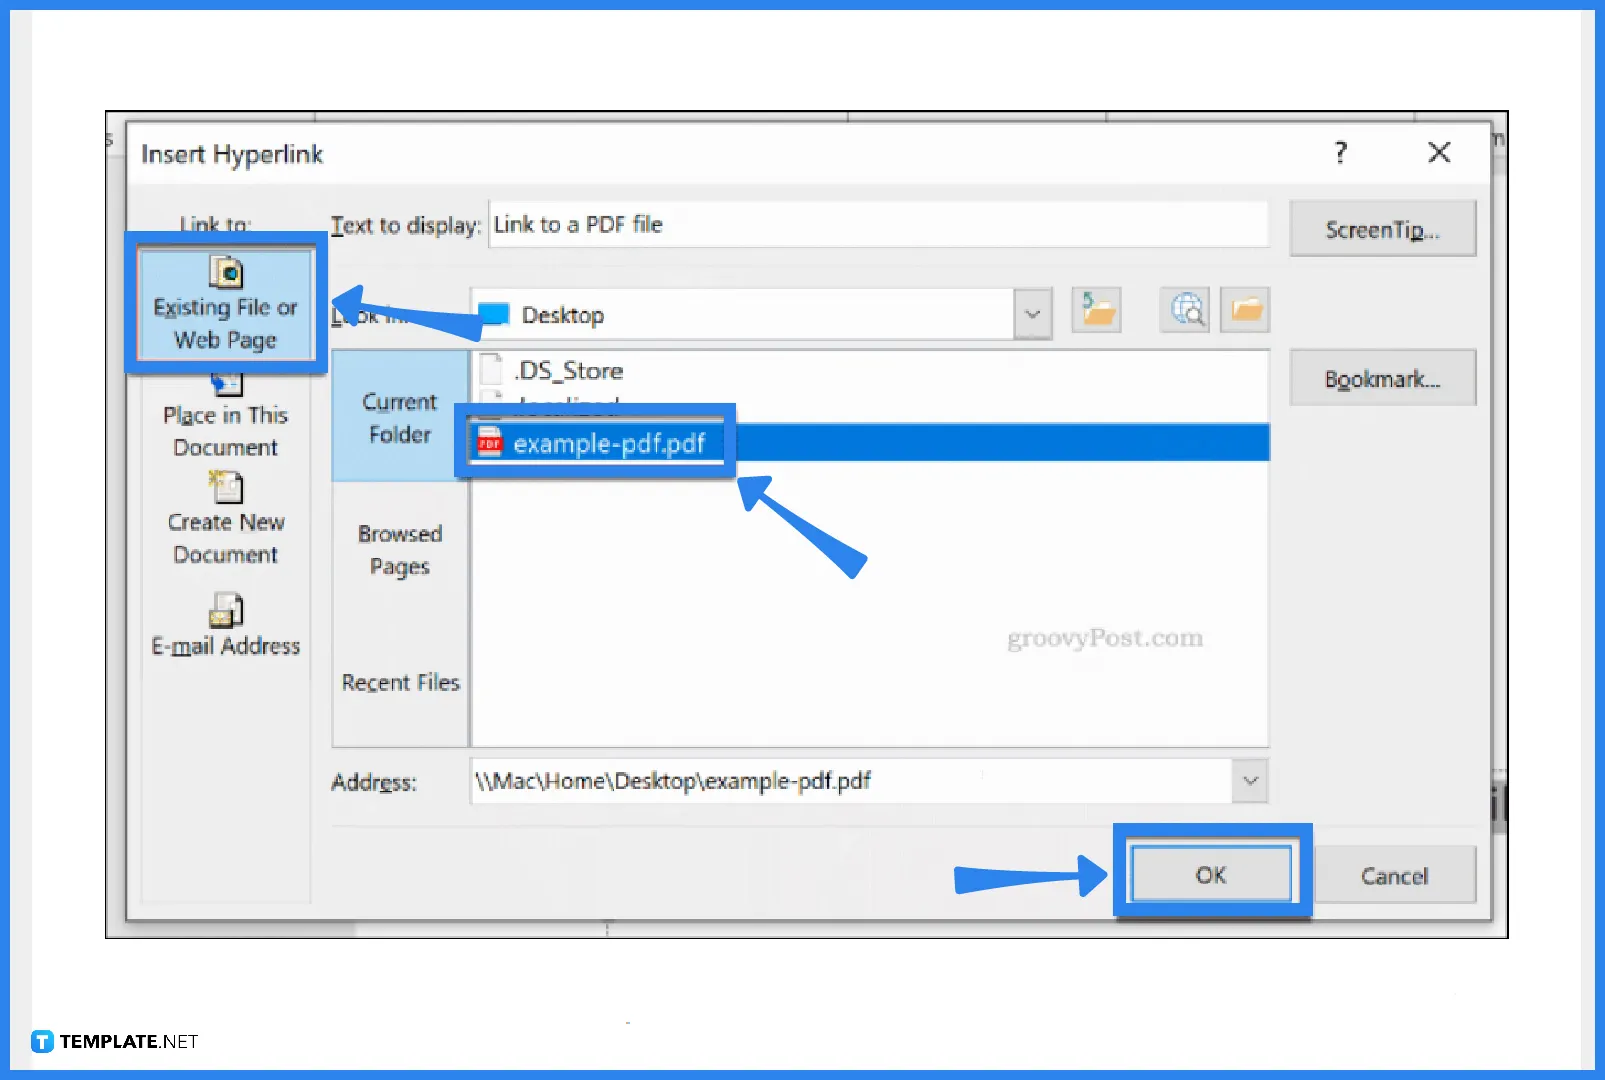Select E-mail Address link type

pos(226,630)
